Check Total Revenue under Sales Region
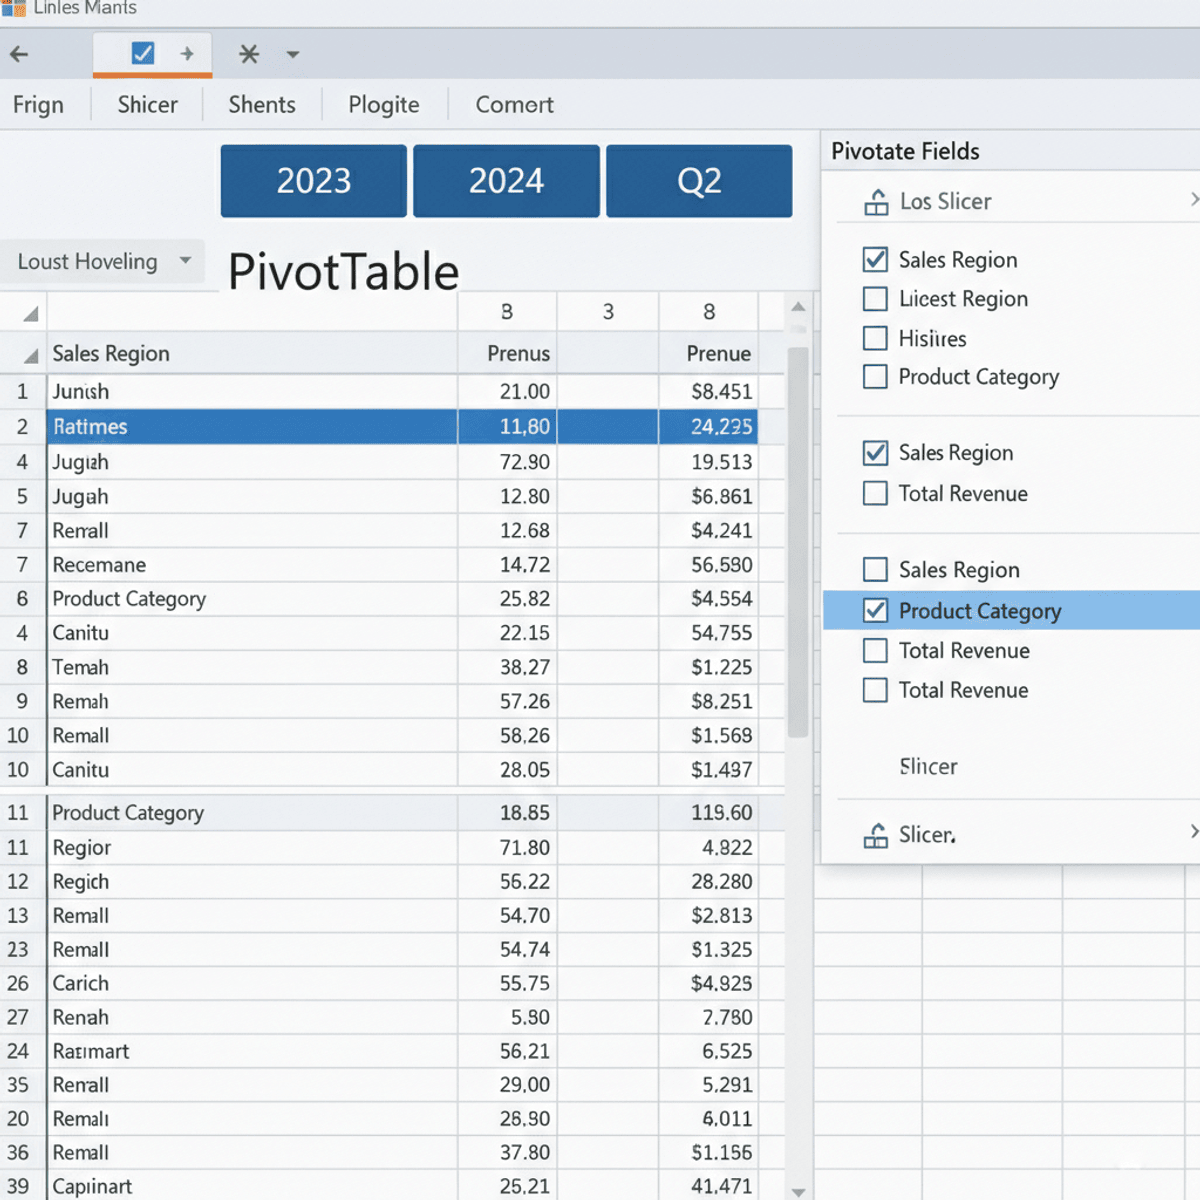Screen dimensions: 1200x1200 coord(875,493)
